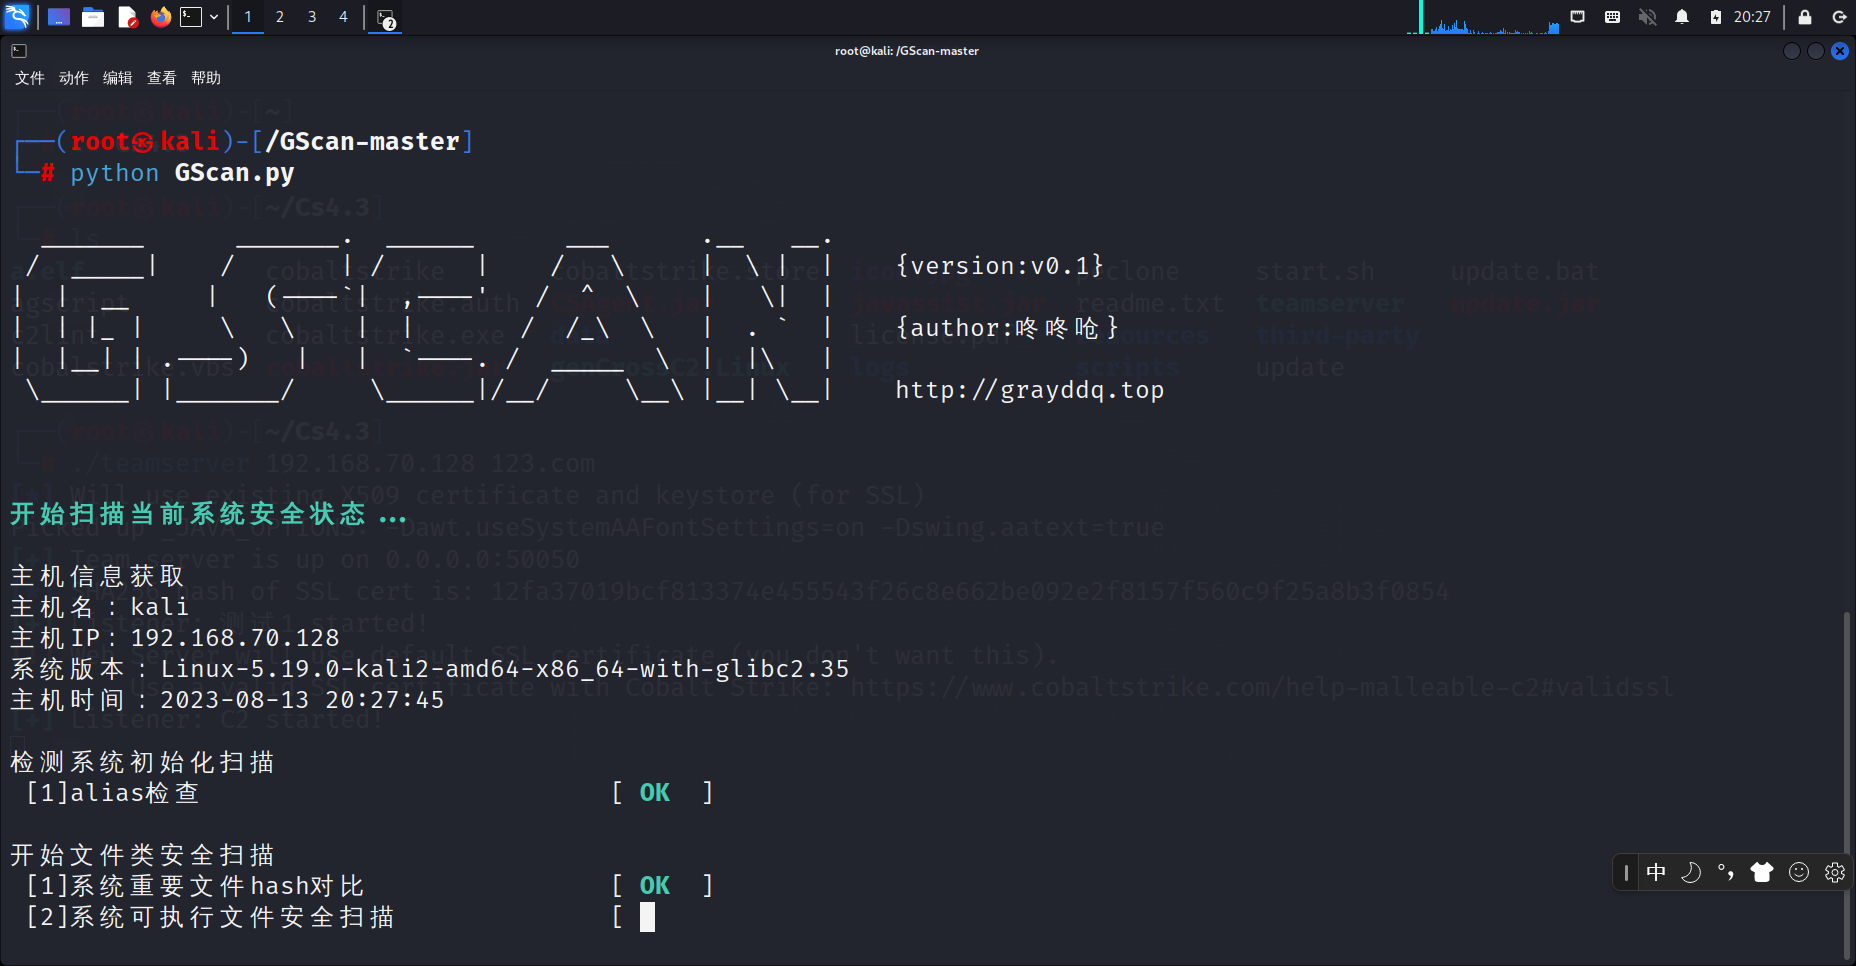Open Fcitx settings via the gear icon
This screenshot has height=966, width=1856.
point(1834,872)
